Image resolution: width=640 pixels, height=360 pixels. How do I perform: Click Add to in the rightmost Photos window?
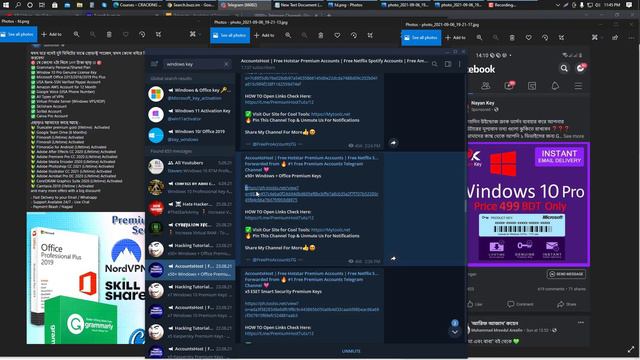(455, 38)
